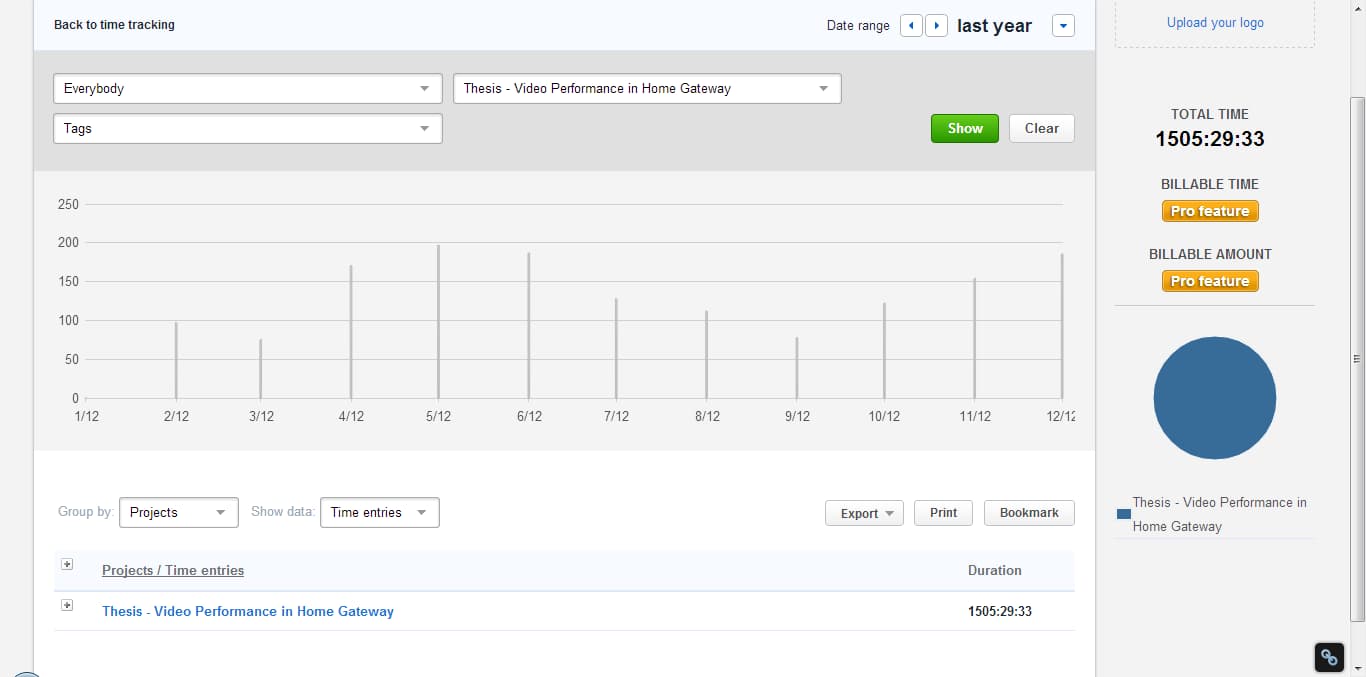Click the 4/12 chart bar
This screenshot has width=1366, height=677.
click(x=351, y=332)
